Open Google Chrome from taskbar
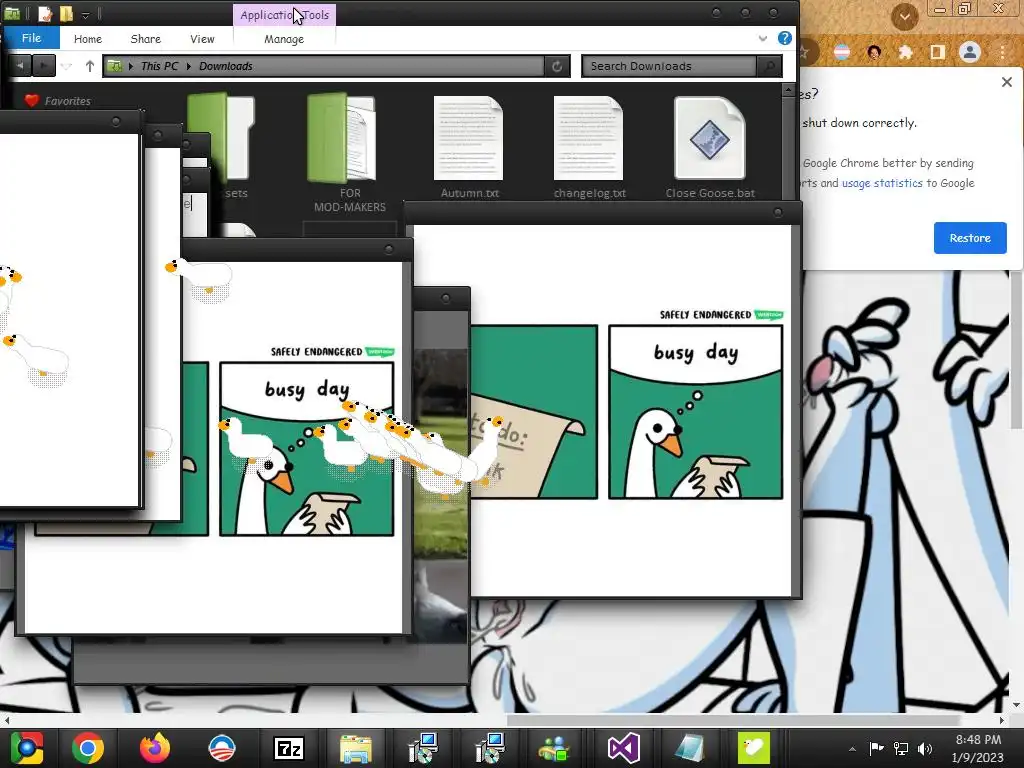The width and height of the screenshot is (1024, 768). point(88,748)
